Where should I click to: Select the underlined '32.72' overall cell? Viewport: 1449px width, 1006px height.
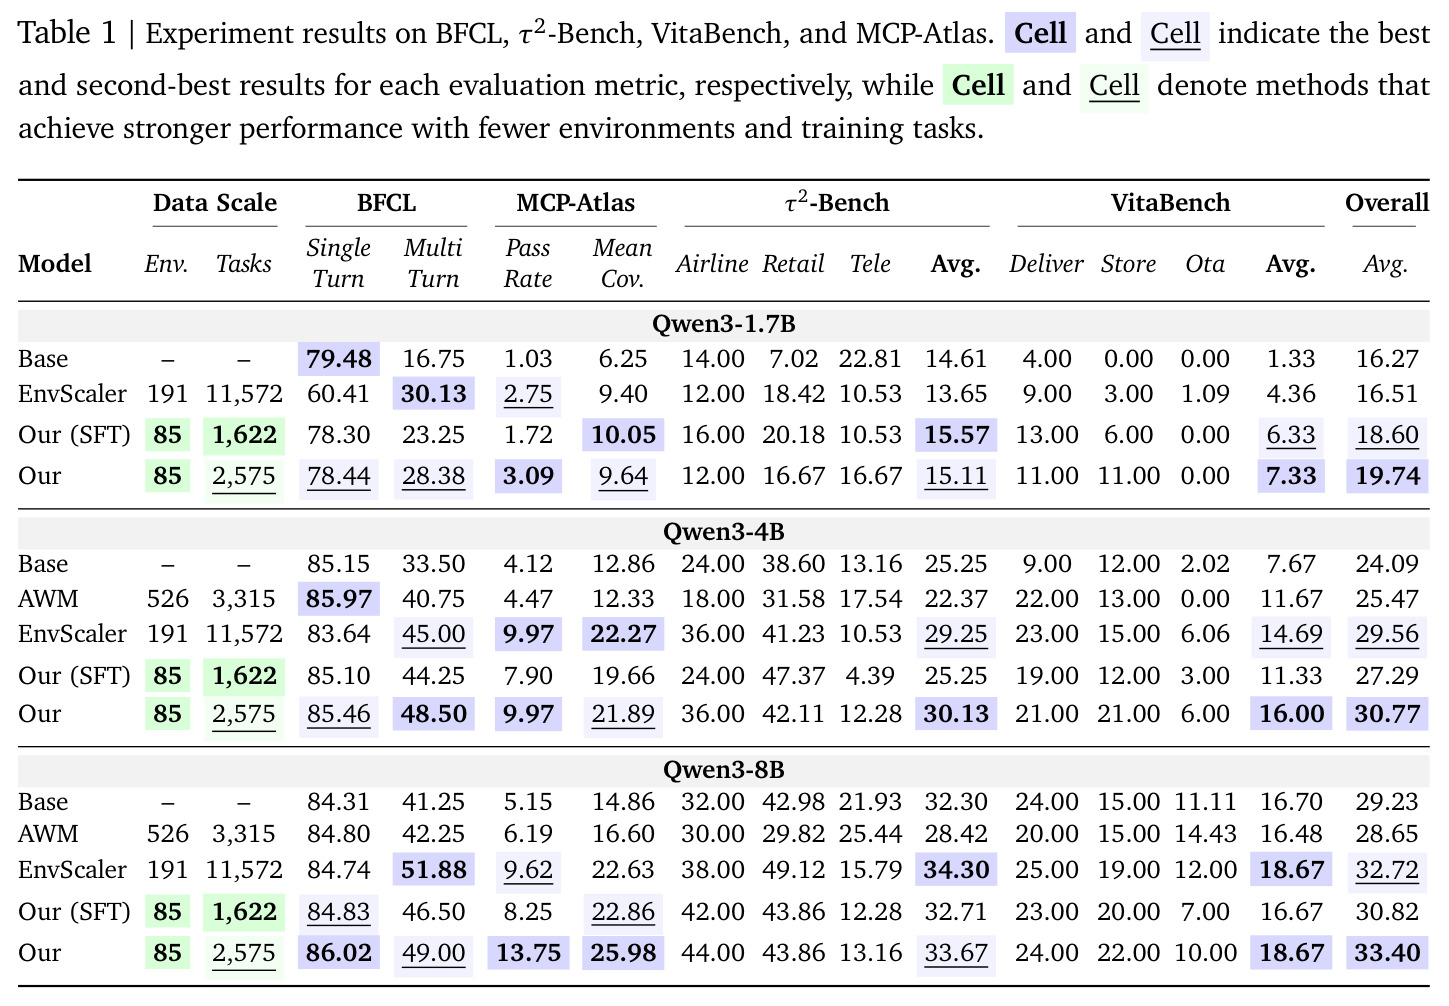(1387, 870)
